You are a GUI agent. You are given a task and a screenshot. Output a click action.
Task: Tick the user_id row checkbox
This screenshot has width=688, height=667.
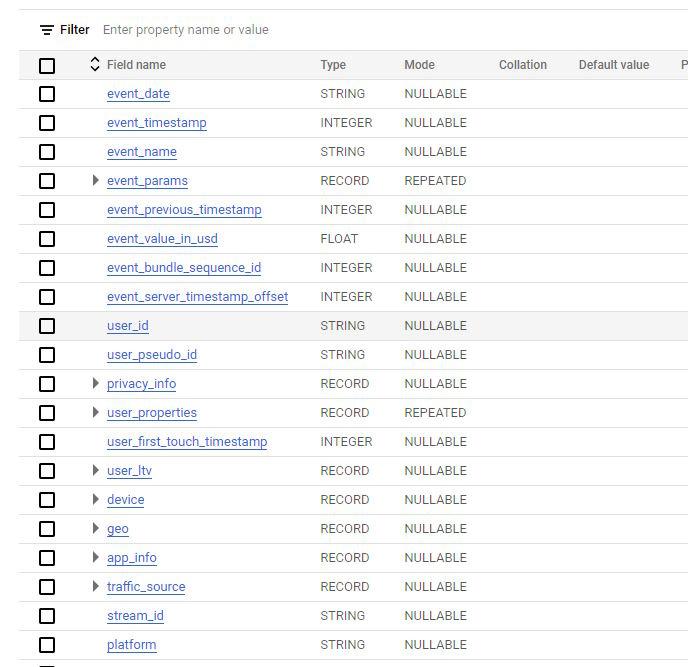click(x=47, y=326)
